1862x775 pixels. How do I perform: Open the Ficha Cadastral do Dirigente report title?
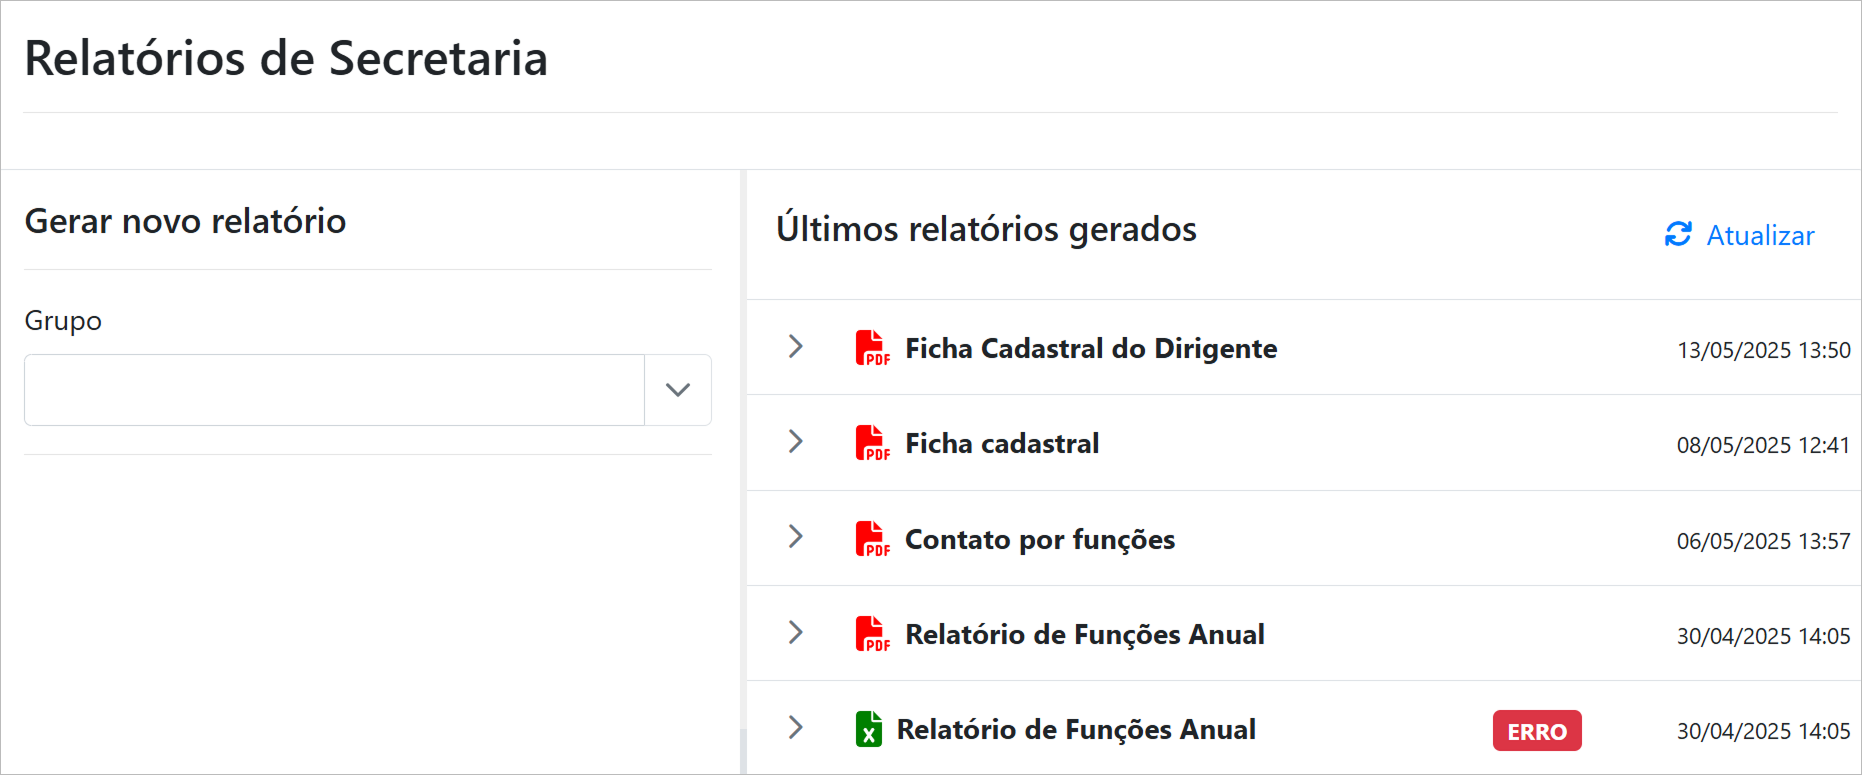coord(1090,348)
